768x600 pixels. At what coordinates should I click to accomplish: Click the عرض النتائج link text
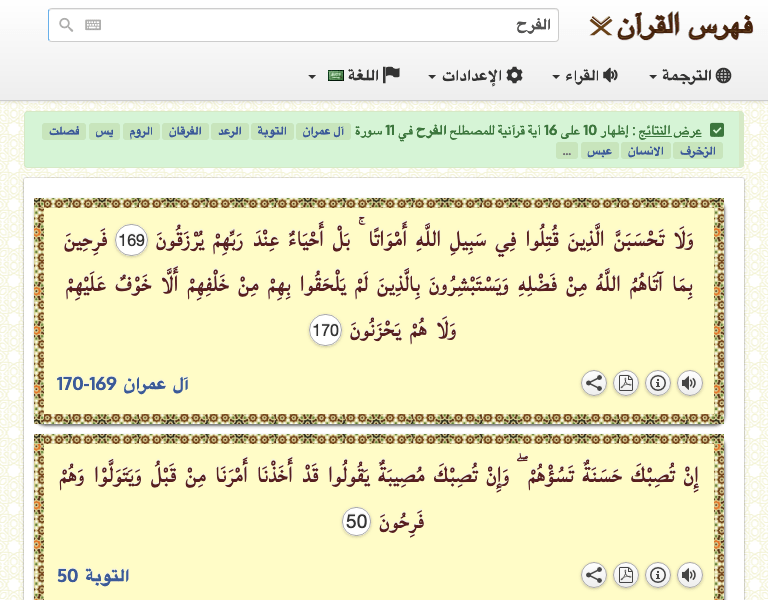(x=670, y=131)
